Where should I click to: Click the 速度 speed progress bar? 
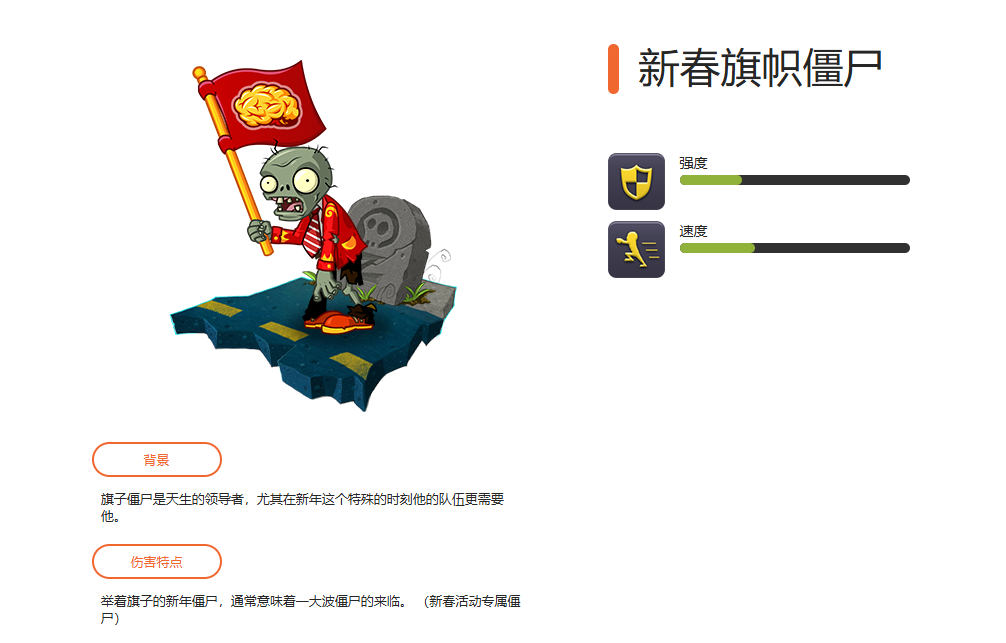[794, 248]
